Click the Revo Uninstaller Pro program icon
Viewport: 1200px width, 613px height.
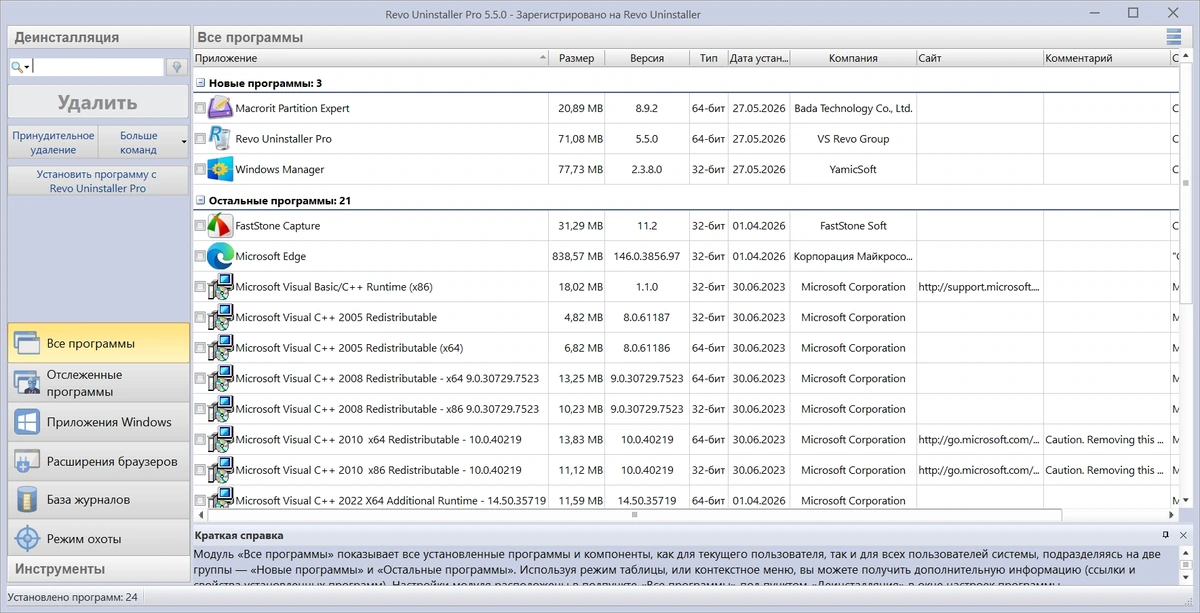(220, 139)
